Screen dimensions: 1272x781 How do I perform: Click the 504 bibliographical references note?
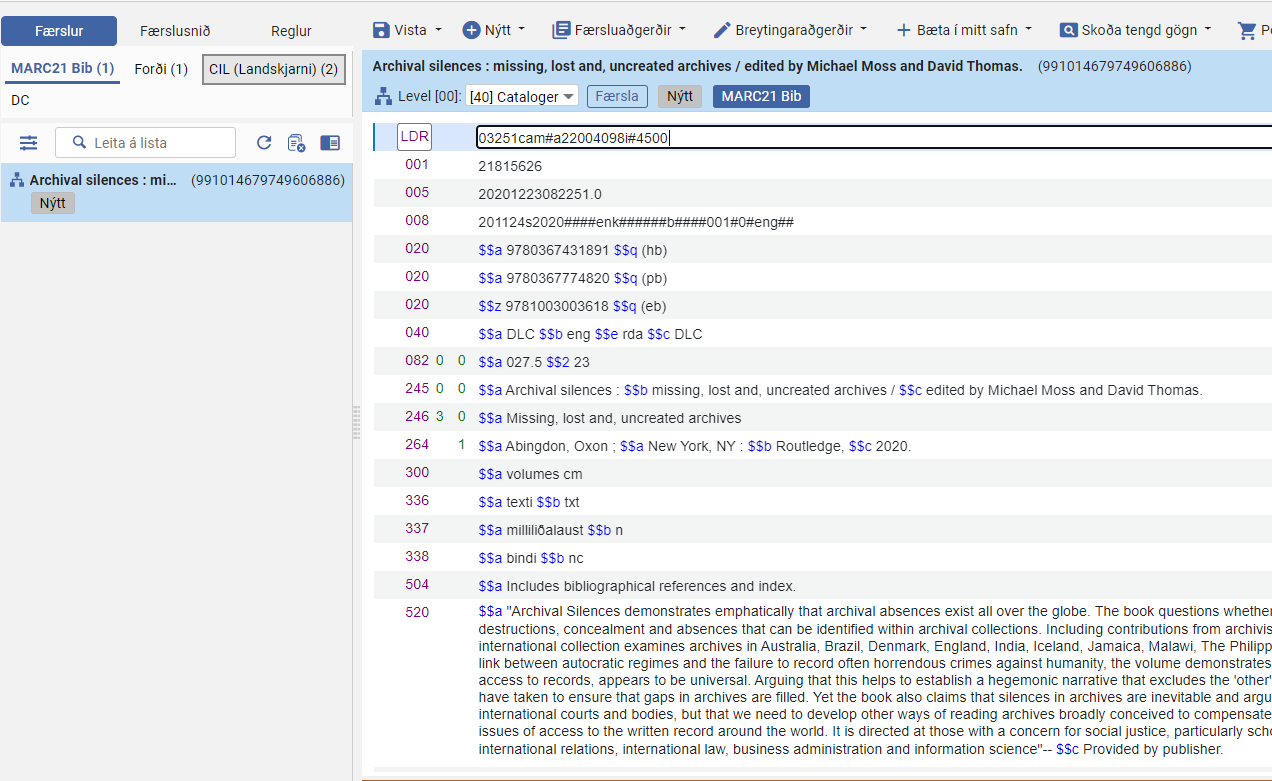click(x=637, y=586)
